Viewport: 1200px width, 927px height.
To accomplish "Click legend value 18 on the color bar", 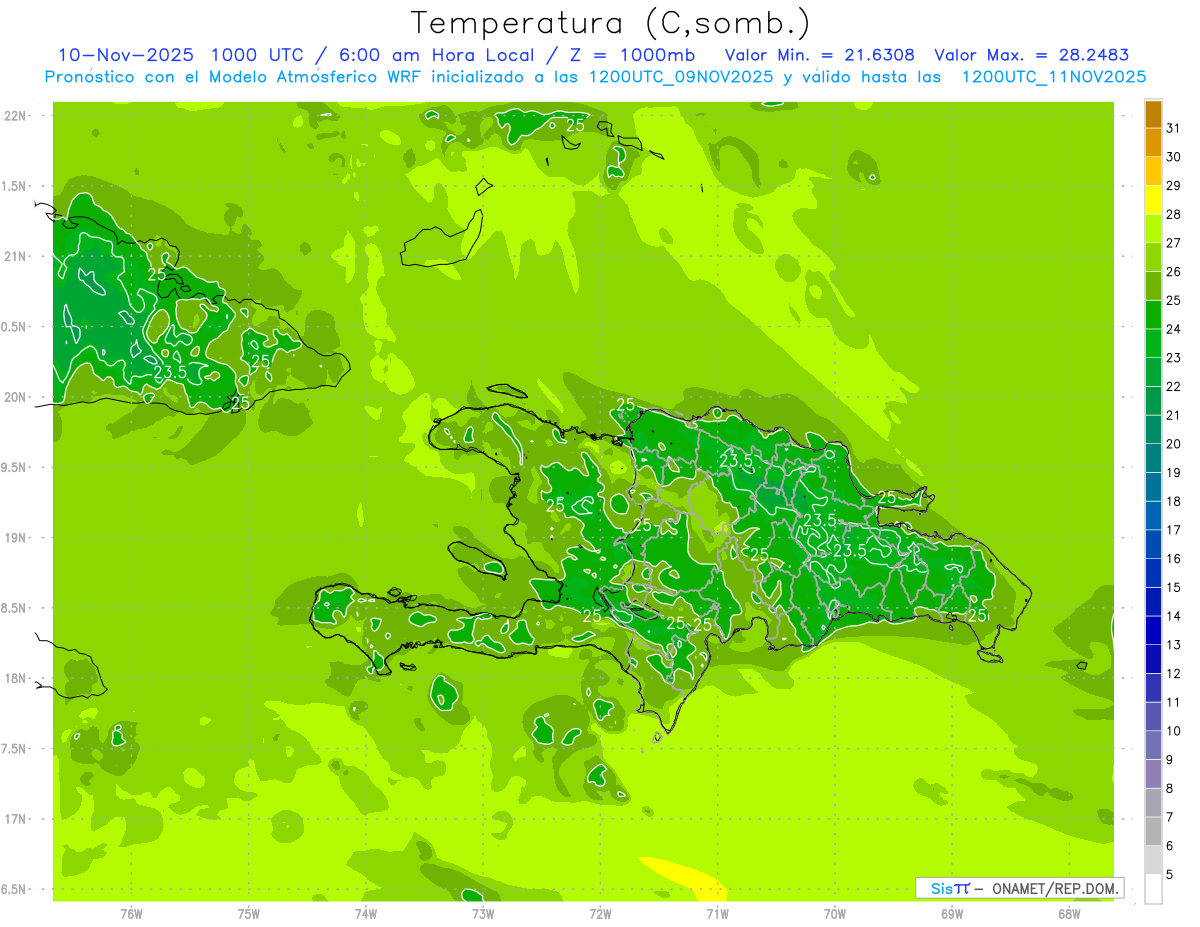I will click(1174, 502).
